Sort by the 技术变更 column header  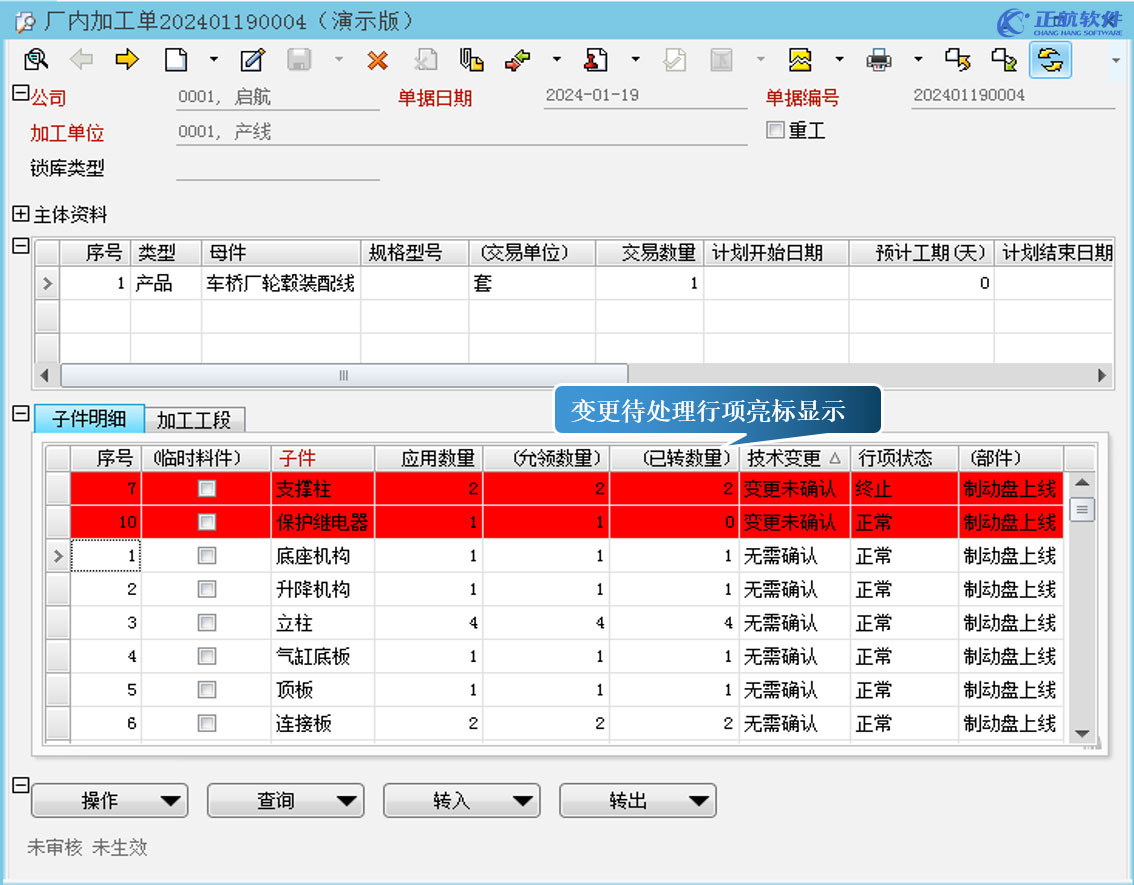793,458
